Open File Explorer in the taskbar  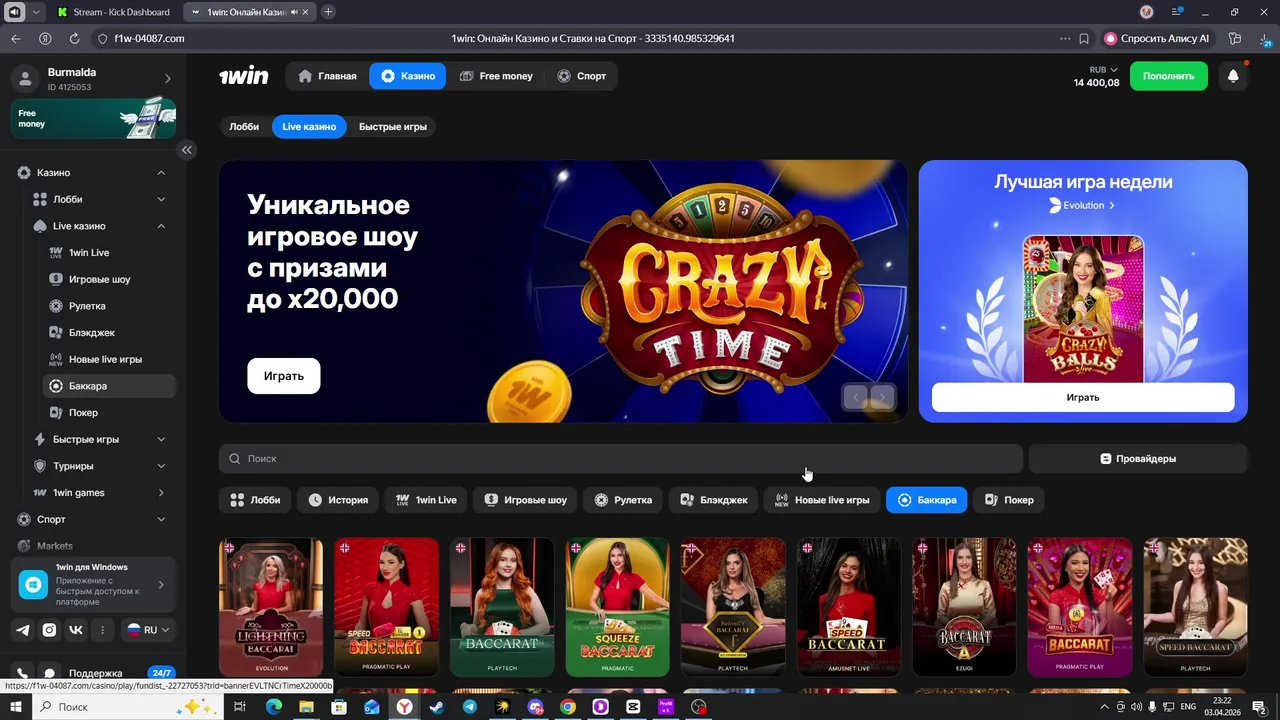[x=306, y=707]
